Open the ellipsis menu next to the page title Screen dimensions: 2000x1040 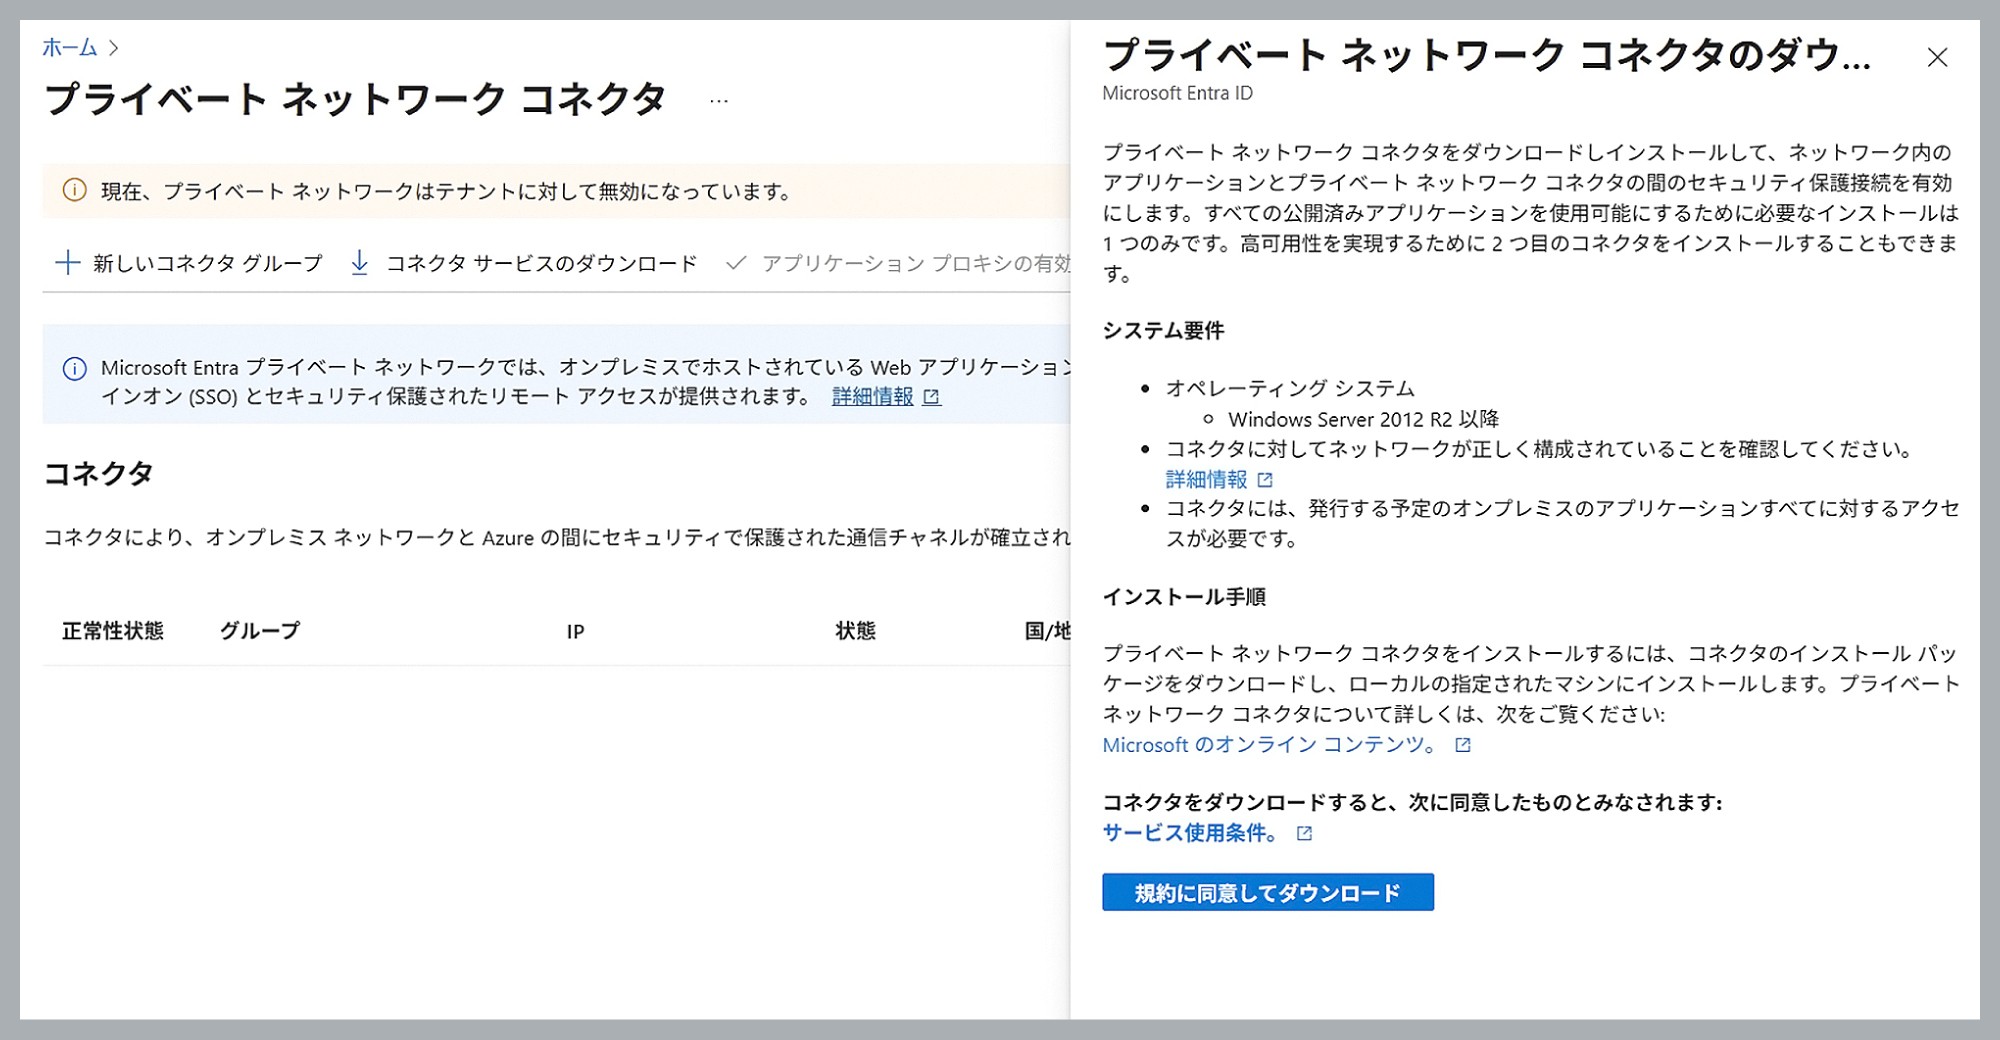coord(717,99)
